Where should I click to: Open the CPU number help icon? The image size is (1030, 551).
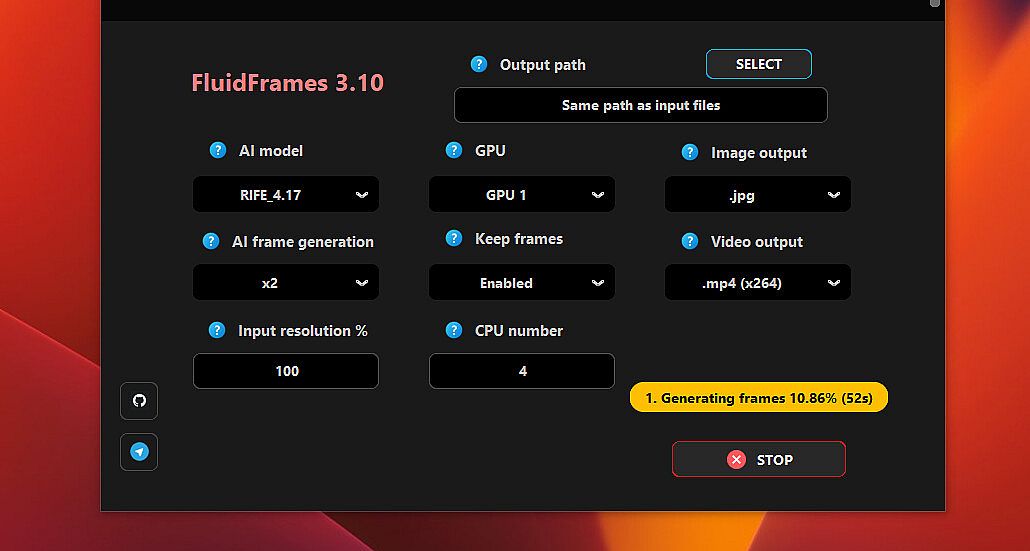coord(454,330)
